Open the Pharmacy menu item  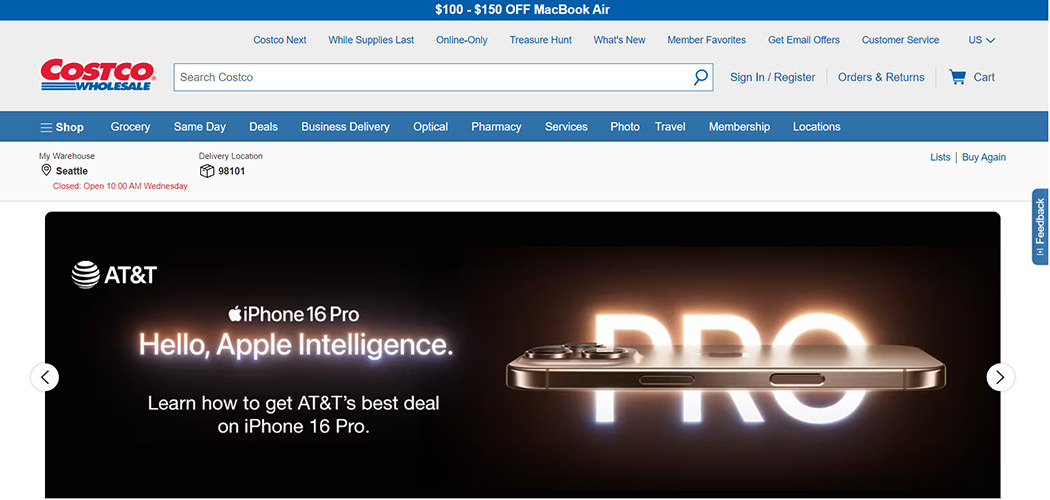point(496,127)
